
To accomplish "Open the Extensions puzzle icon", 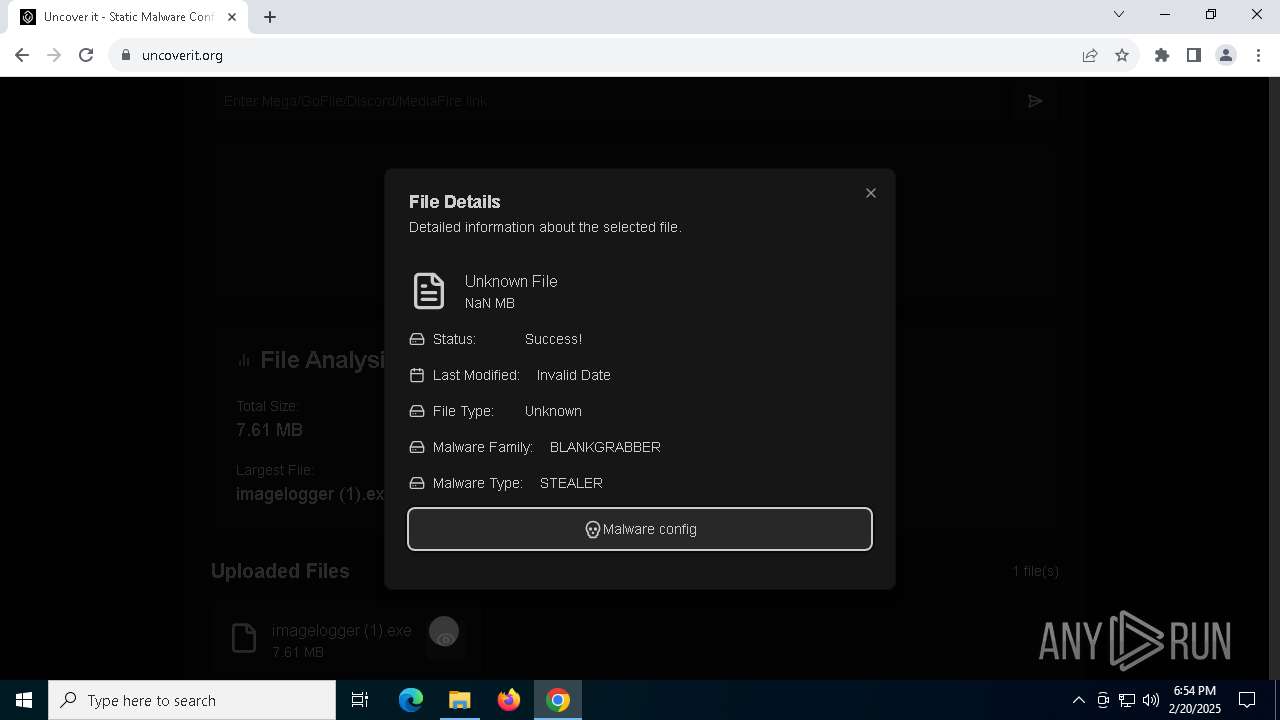I will [1162, 55].
